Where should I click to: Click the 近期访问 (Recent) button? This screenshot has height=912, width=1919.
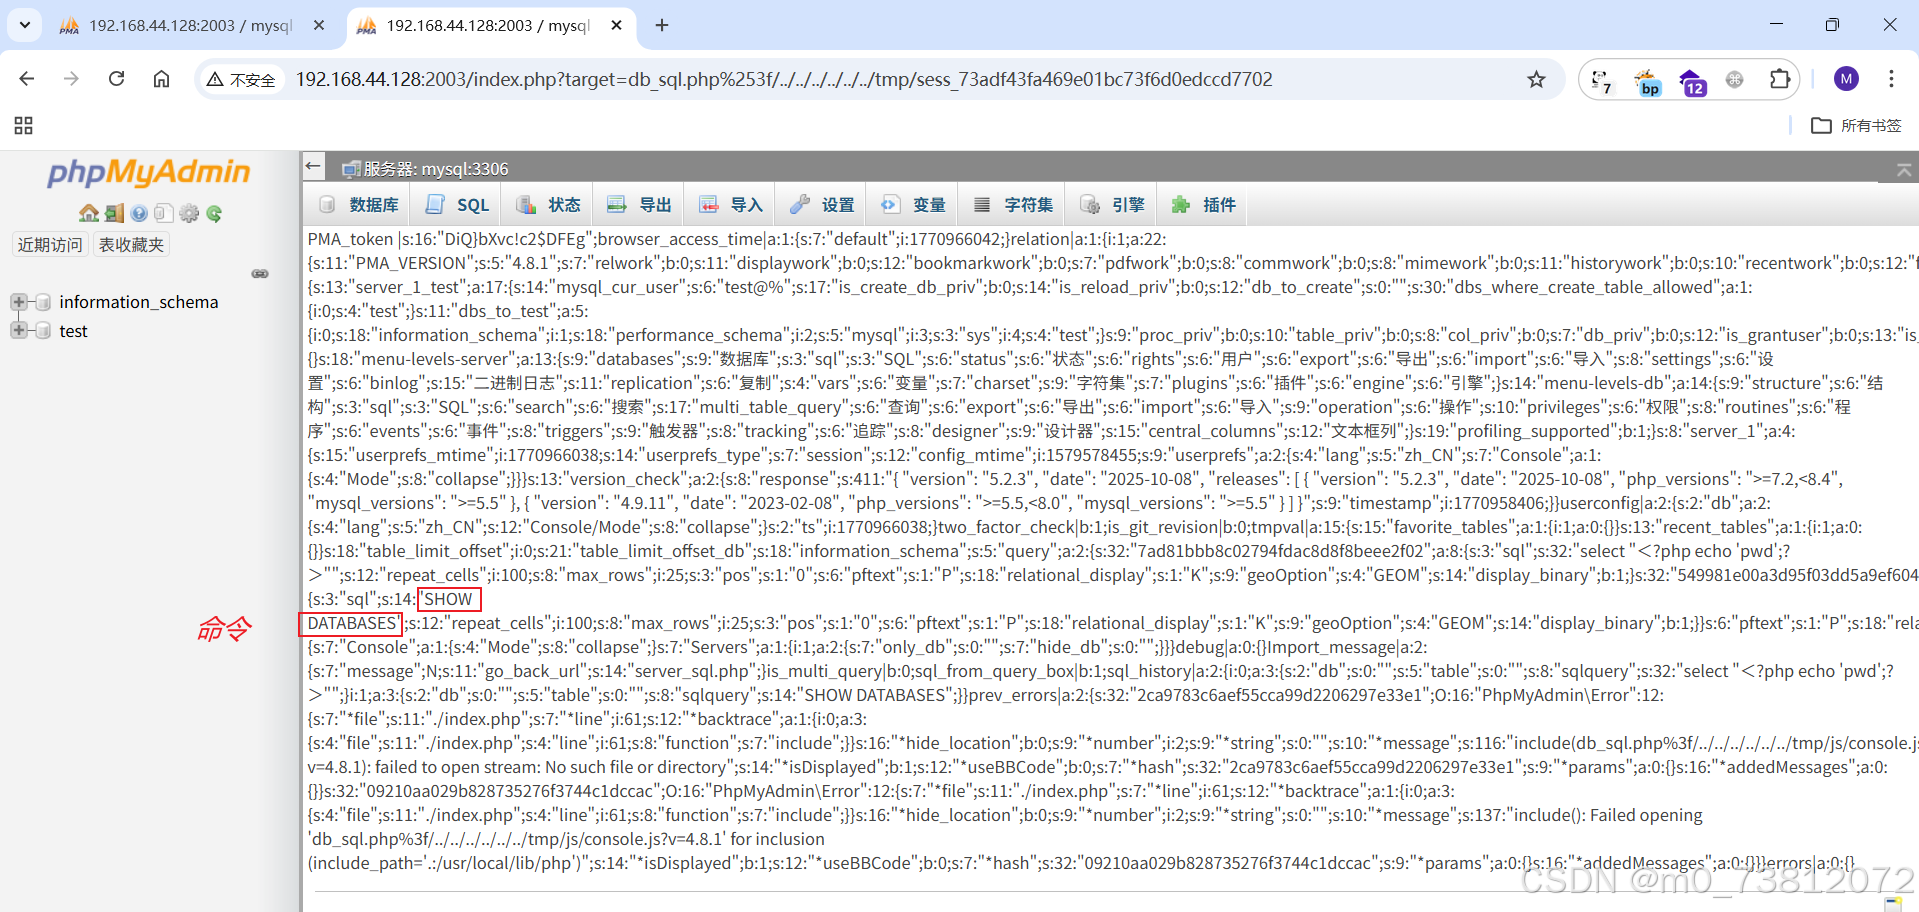tap(50, 245)
